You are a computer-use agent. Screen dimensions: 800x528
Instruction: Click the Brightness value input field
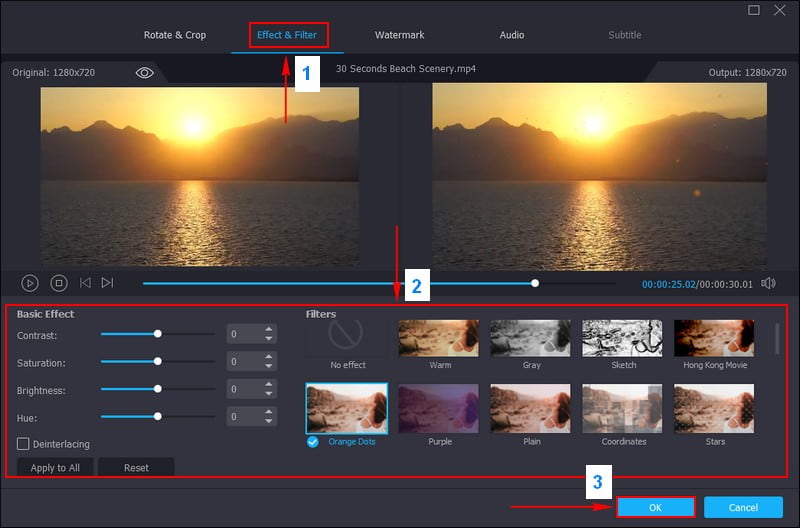pyautogui.click(x=241, y=388)
